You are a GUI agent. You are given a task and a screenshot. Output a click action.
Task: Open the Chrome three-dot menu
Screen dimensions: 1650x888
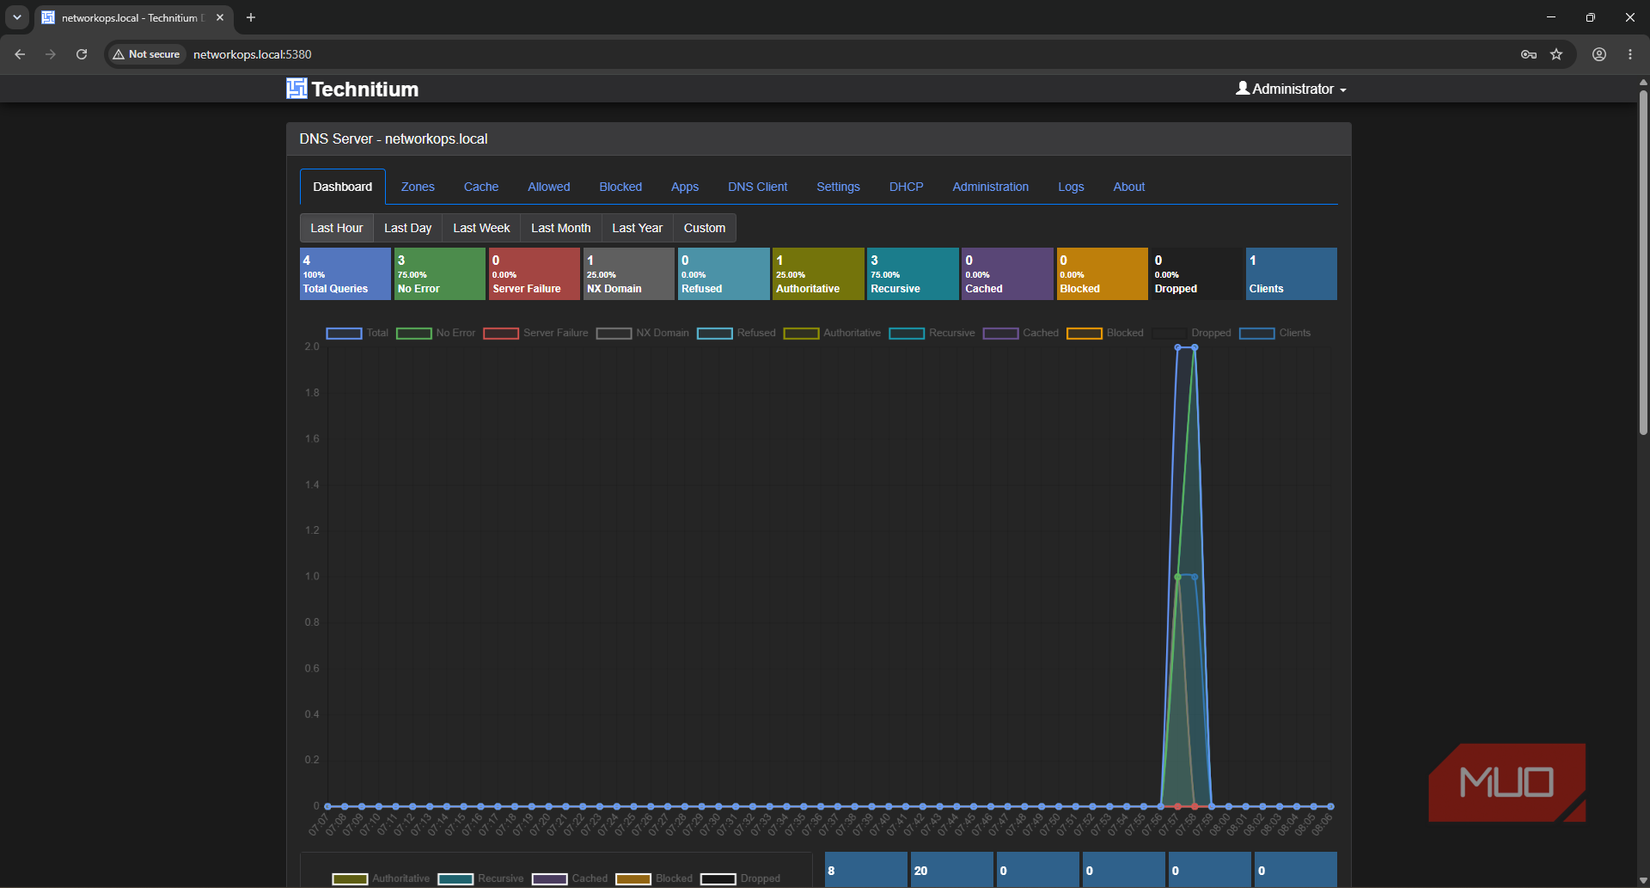click(1630, 54)
